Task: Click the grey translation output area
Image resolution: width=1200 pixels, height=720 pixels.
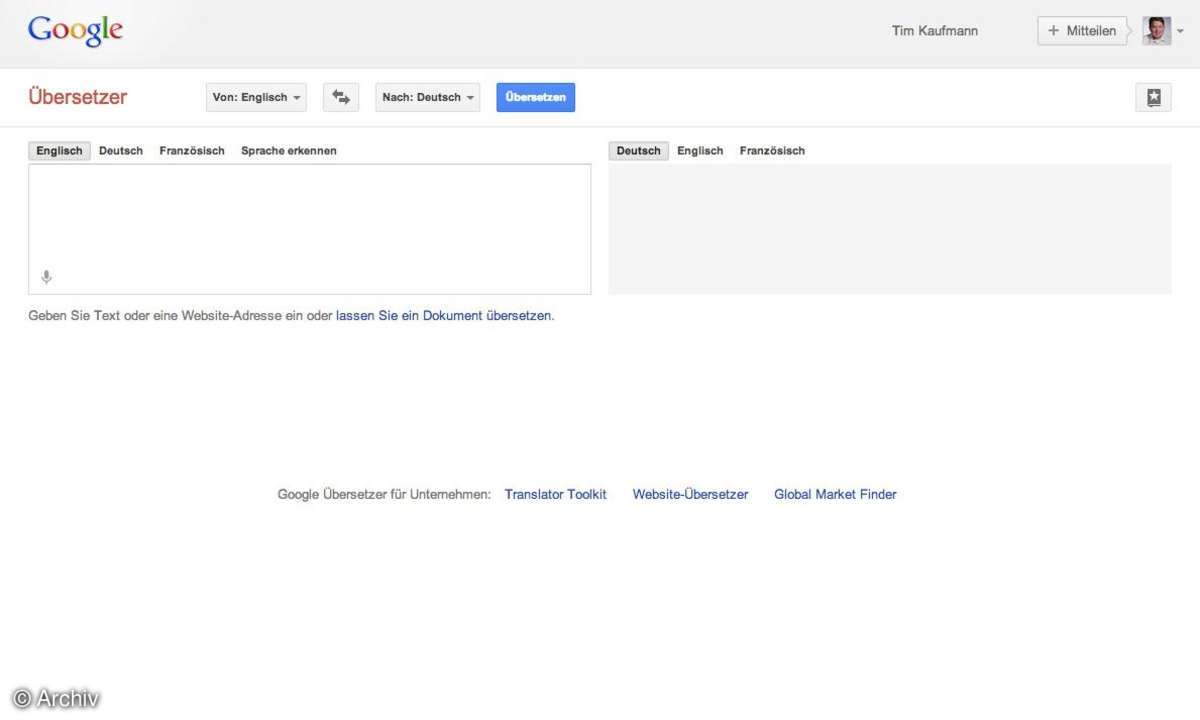Action: (890, 229)
